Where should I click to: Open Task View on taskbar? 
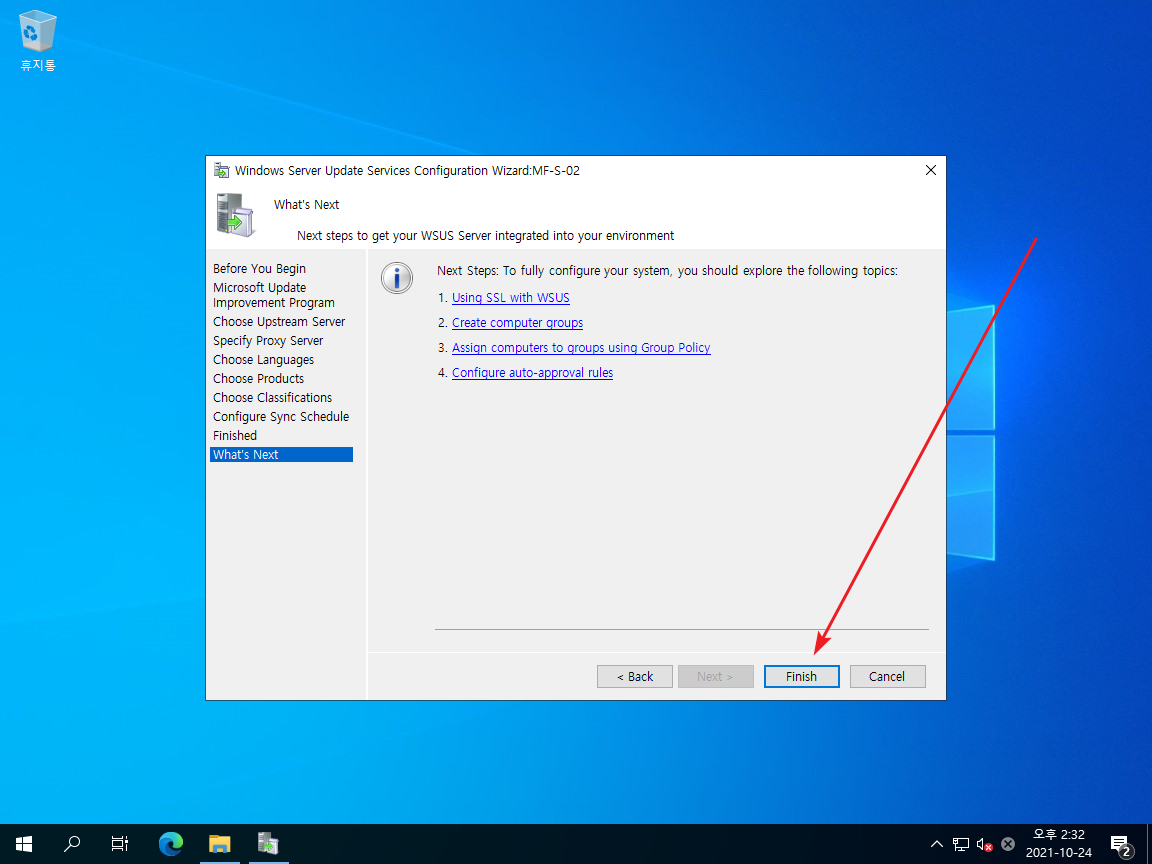pos(120,843)
